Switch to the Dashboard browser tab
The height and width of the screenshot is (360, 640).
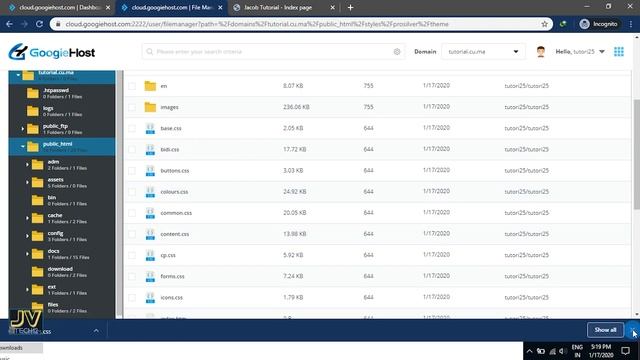click(59, 7)
